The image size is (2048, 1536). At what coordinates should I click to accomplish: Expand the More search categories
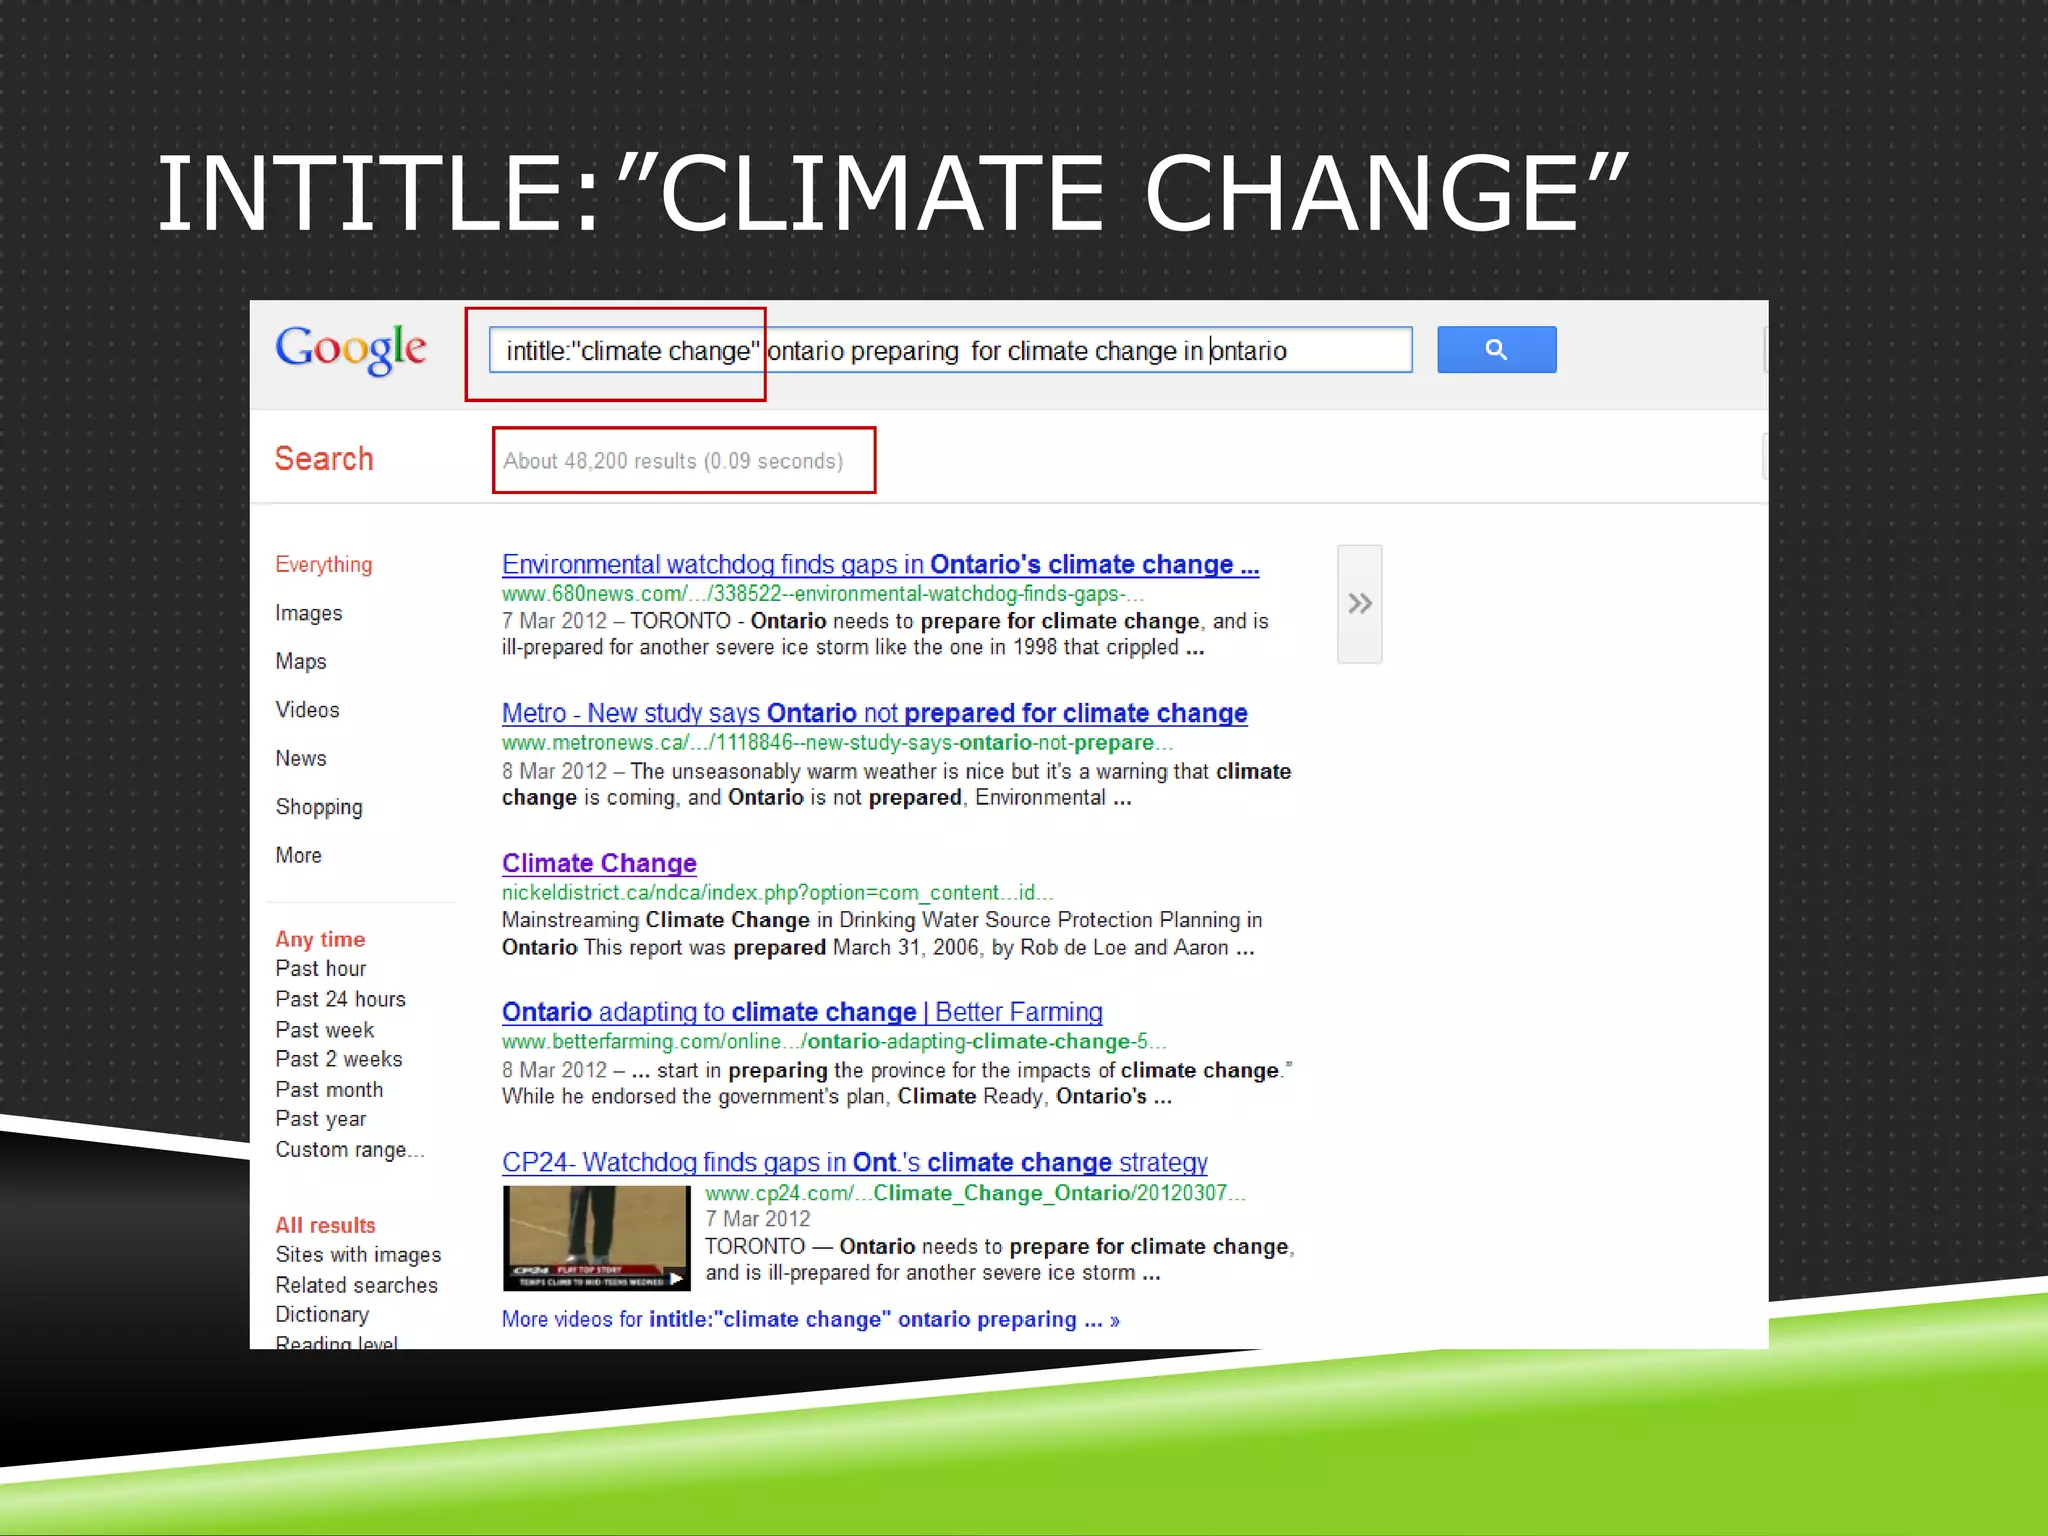tap(298, 856)
